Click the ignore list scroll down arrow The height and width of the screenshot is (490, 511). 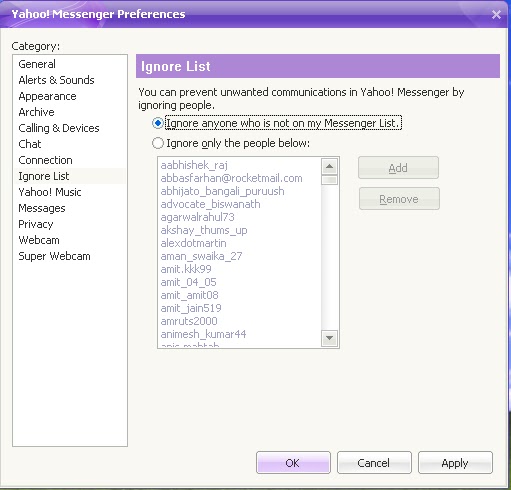330,338
